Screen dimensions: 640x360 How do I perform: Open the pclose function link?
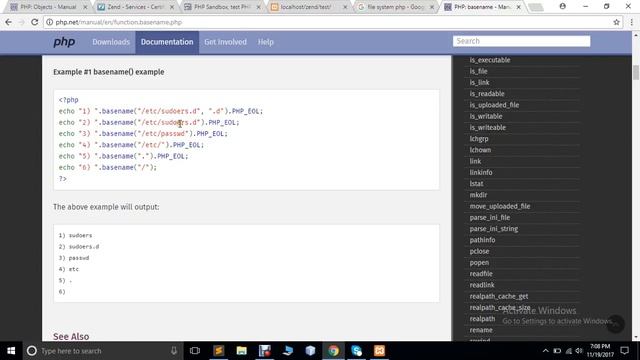479,251
